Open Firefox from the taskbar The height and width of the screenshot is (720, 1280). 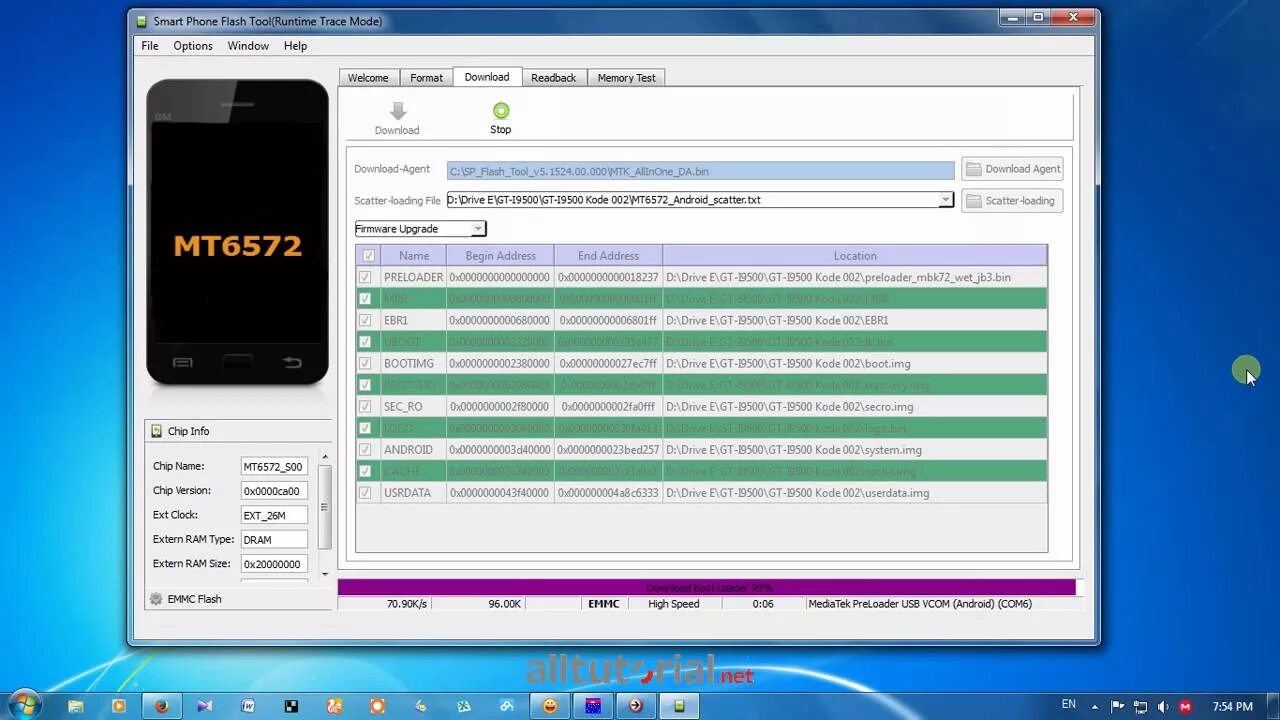[162, 706]
